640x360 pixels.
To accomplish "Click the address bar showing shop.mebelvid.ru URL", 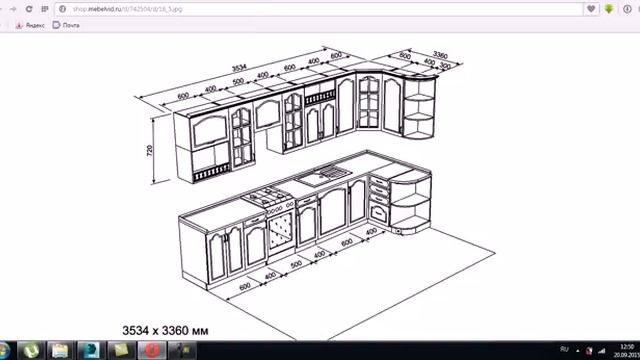I will pyautogui.click(x=318, y=9).
